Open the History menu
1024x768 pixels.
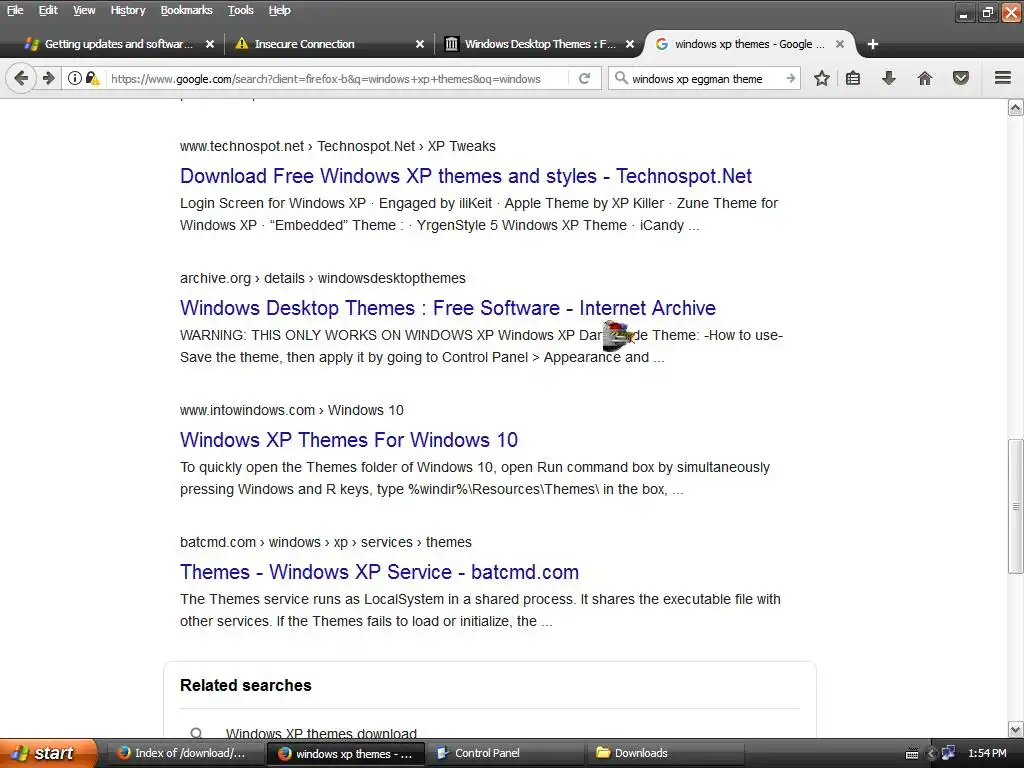127,10
